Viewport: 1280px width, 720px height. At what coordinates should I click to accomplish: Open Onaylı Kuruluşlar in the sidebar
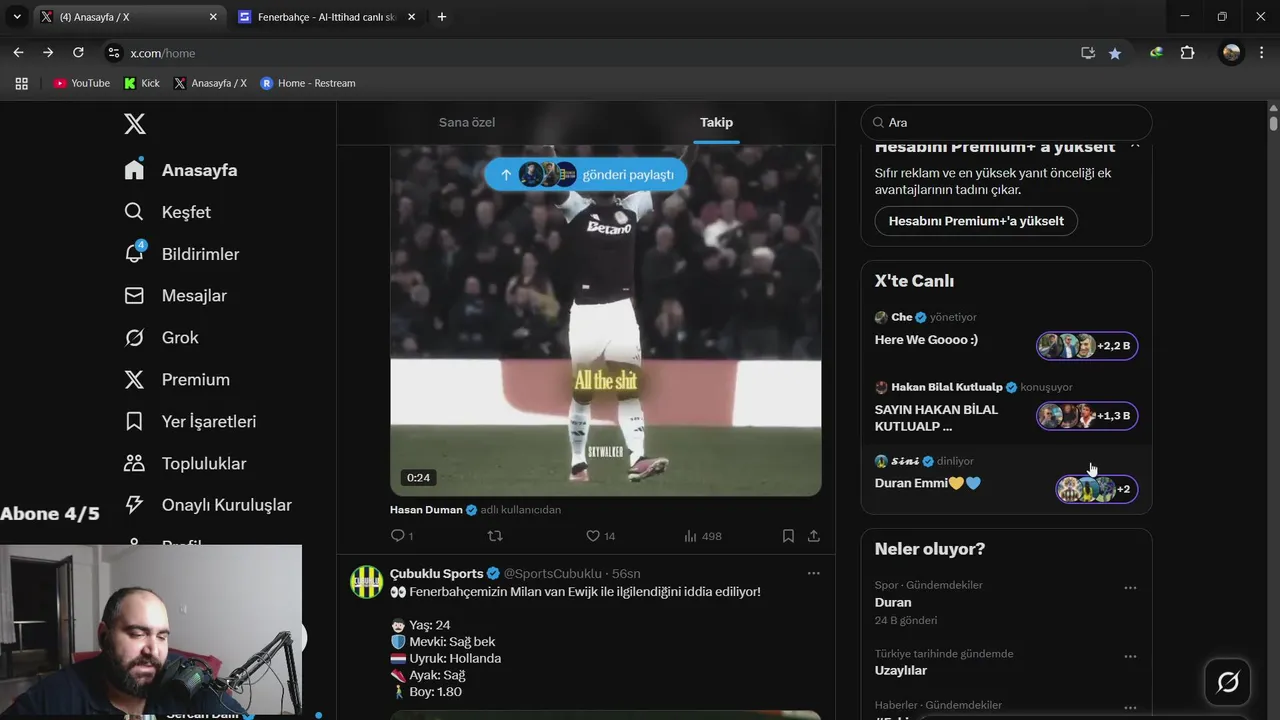click(207, 505)
